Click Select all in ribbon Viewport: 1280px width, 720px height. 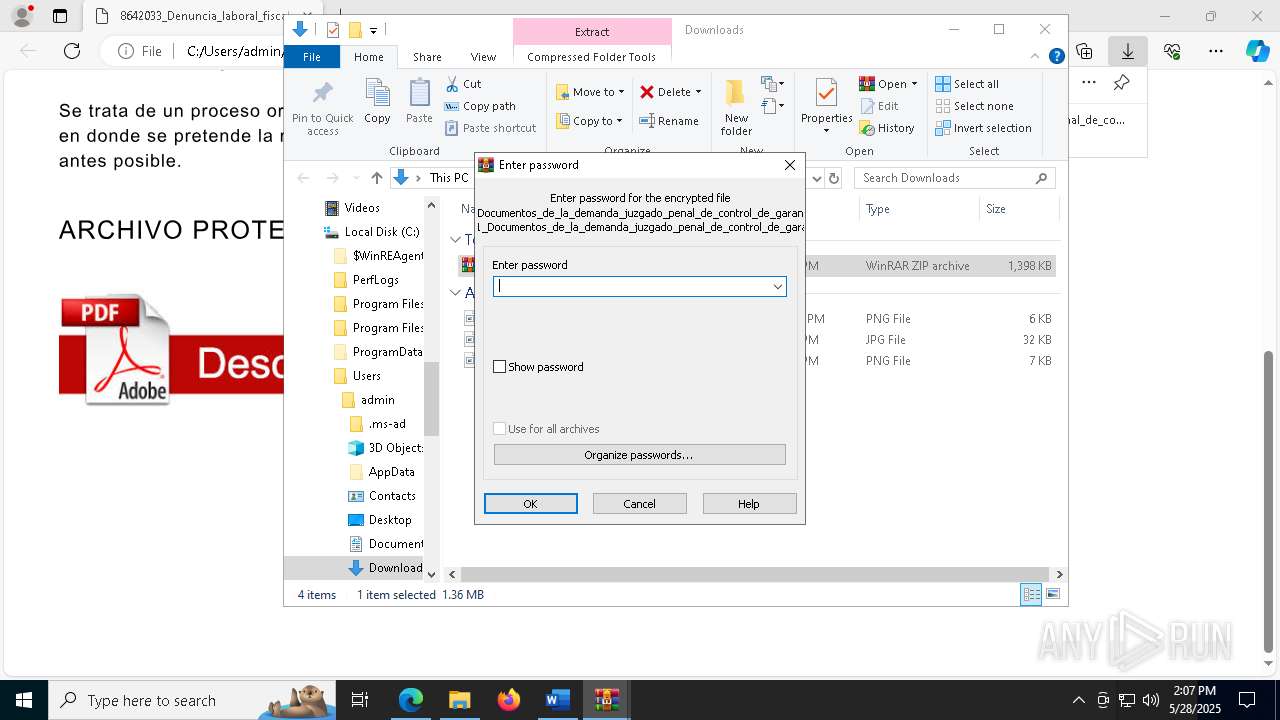pos(966,84)
